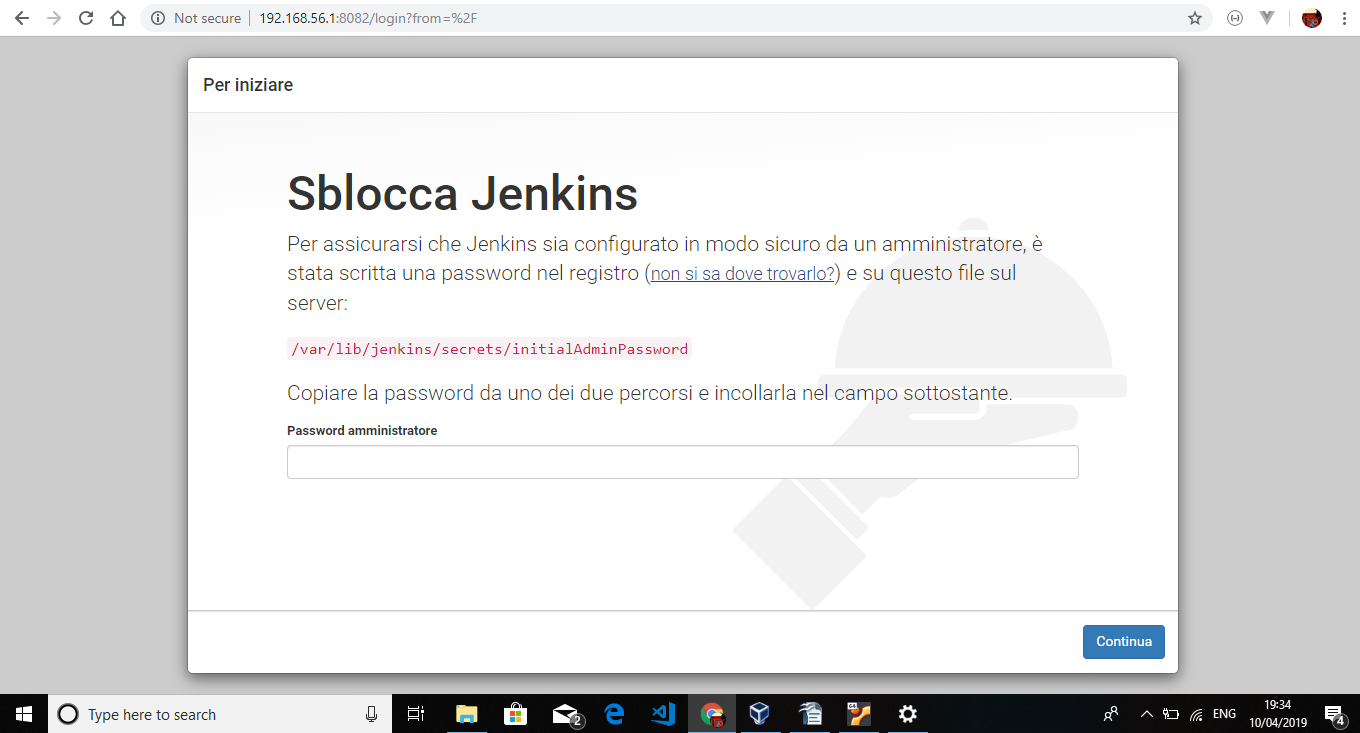Open Chrome home page via home icon

click(x=119, y=17)
